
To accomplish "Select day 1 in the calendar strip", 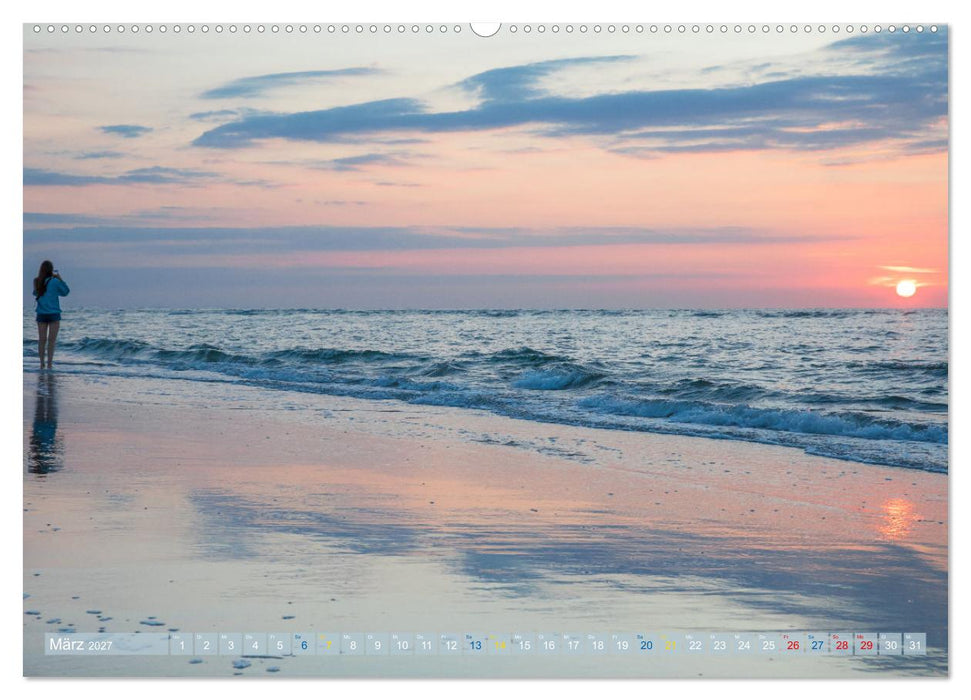I will tap(181, 644).
